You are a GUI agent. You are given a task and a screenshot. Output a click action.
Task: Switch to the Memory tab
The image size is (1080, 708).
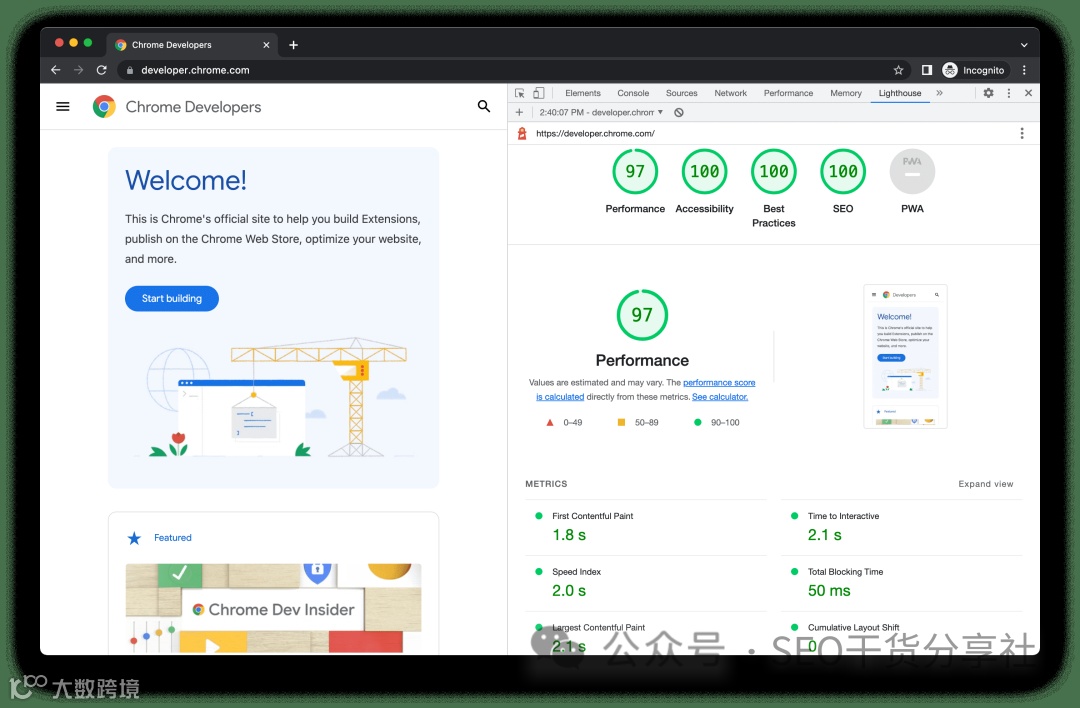tap(846, 93)
